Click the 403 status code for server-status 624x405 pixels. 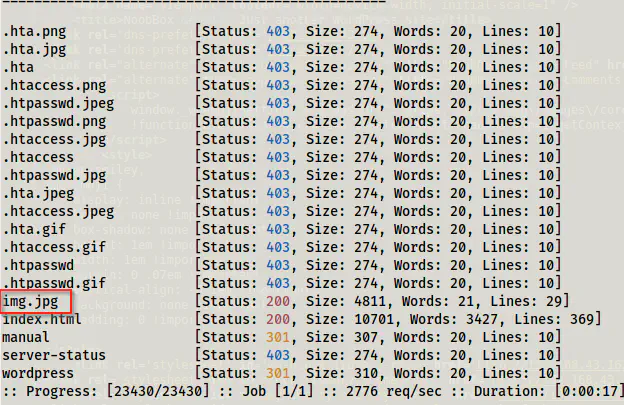[x=278, y=355]
